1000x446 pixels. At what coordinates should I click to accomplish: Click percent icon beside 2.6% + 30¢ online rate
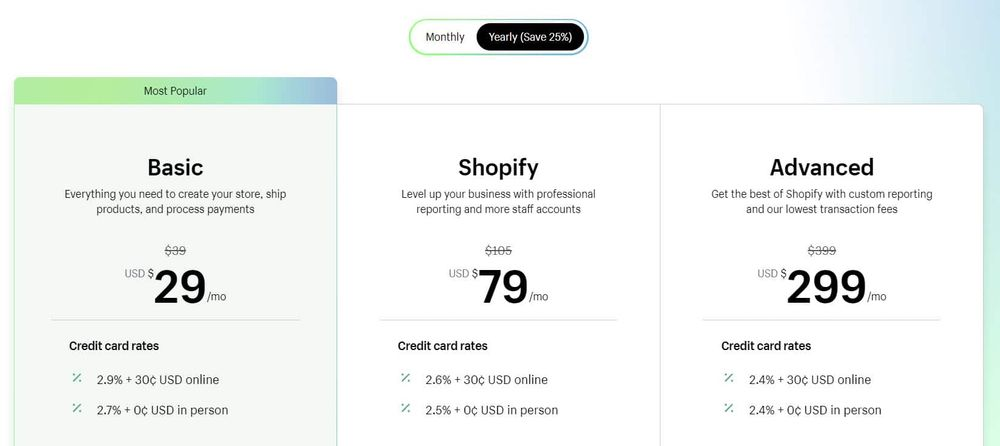point(405,379)
